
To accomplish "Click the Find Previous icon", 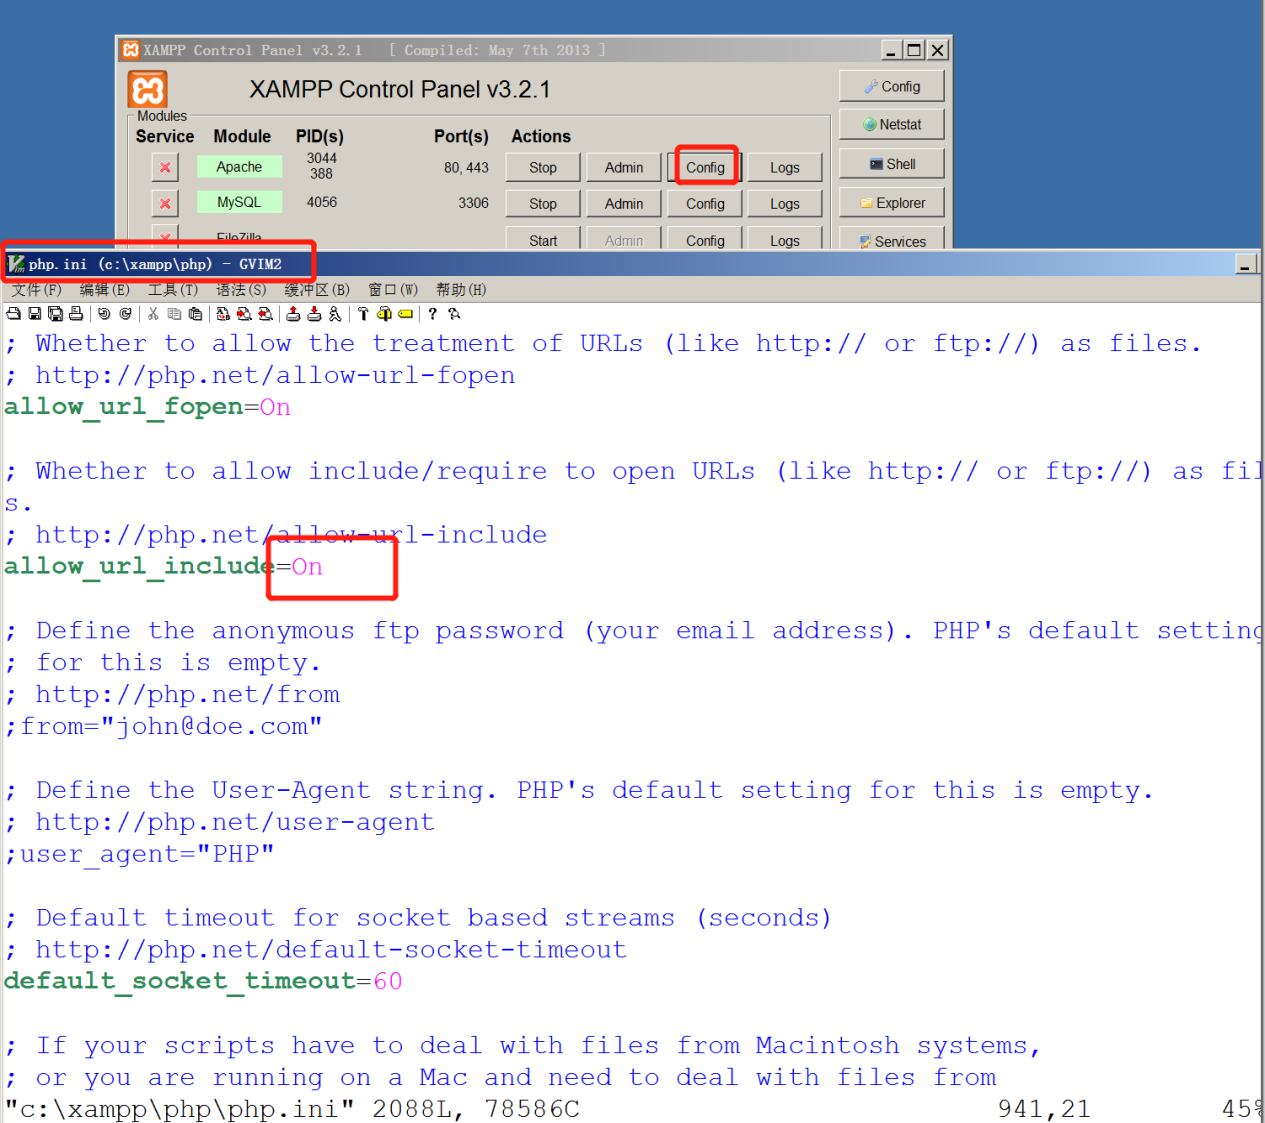I will coord(265,314).
